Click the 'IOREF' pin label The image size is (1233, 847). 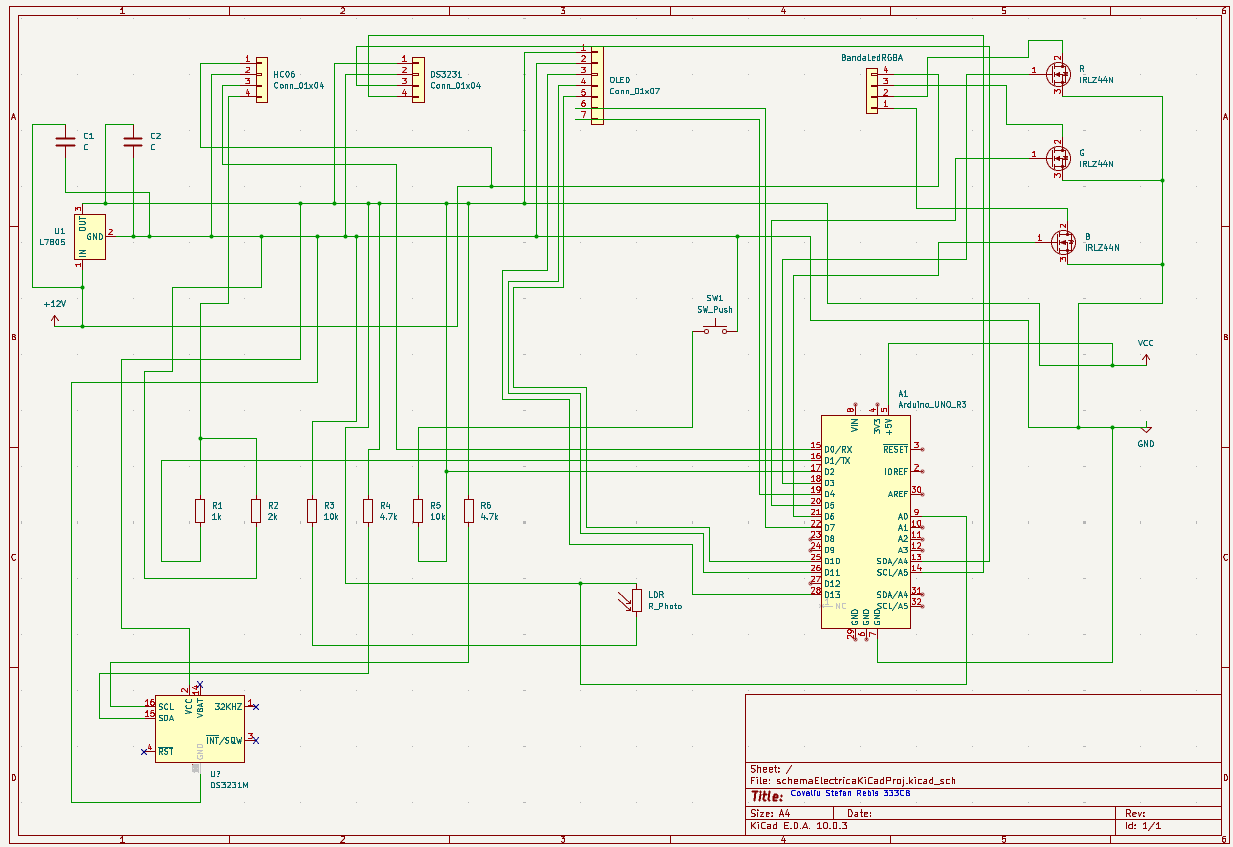tap(896, 472)
